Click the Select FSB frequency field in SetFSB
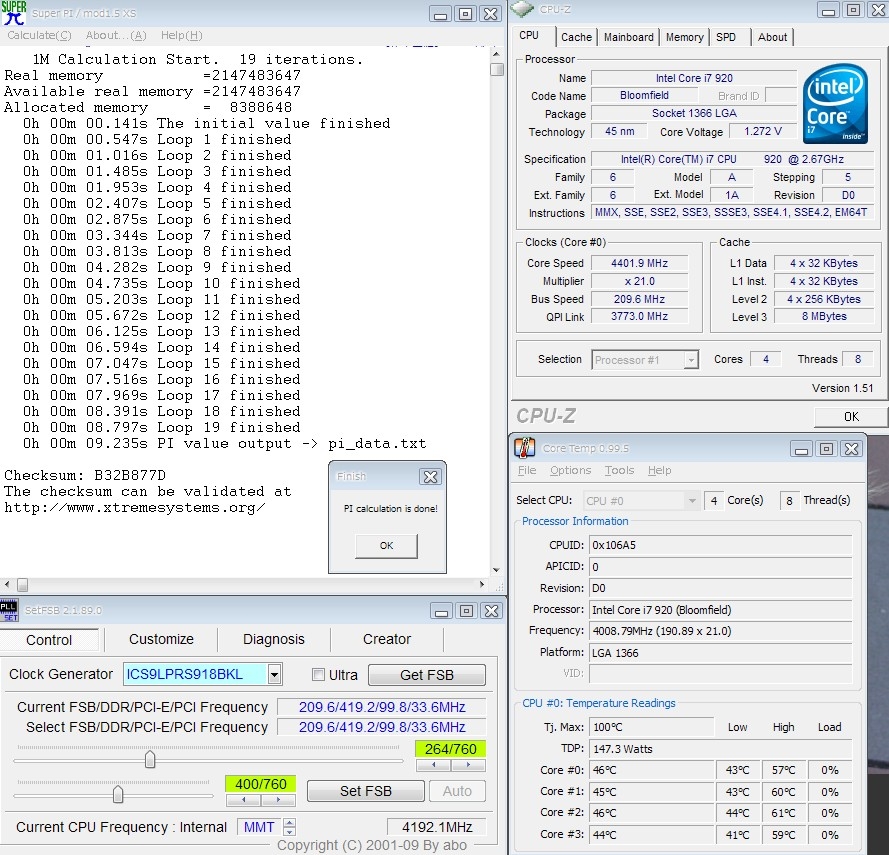Image resolution: width=889 pixels, height=855 pixels. tap(382, 727)
